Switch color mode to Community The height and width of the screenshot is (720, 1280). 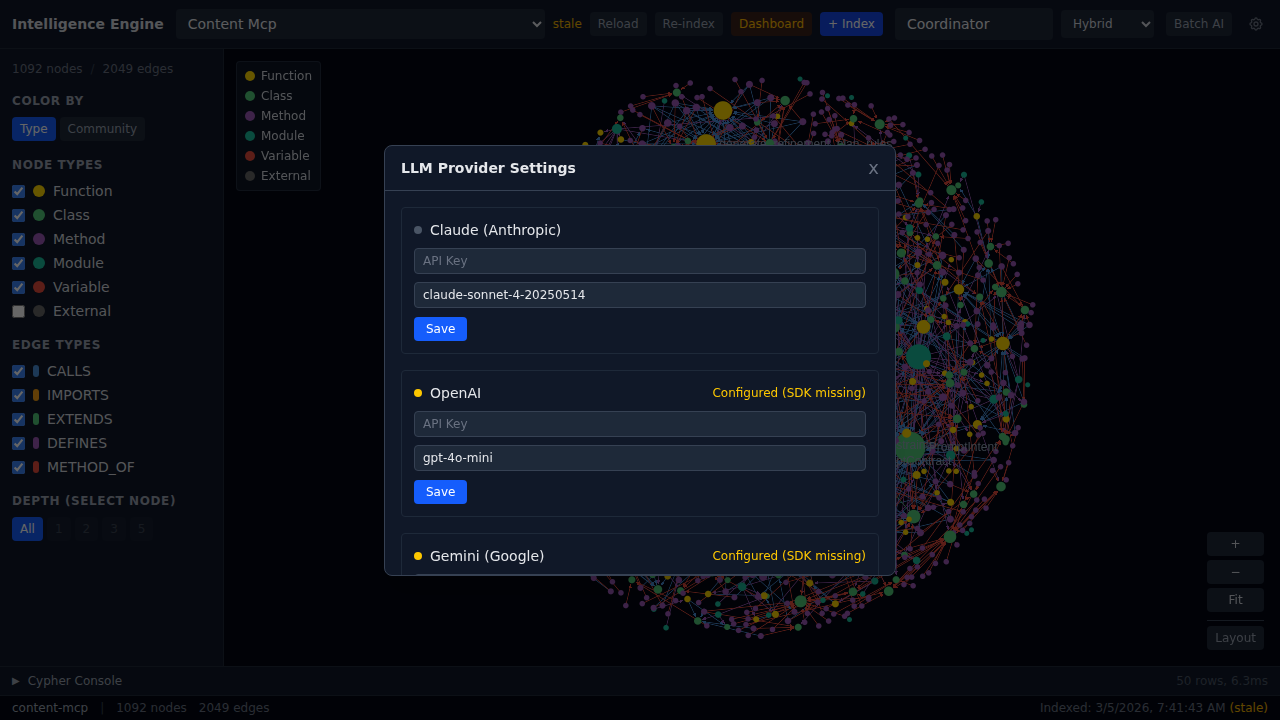pos(102,129)
